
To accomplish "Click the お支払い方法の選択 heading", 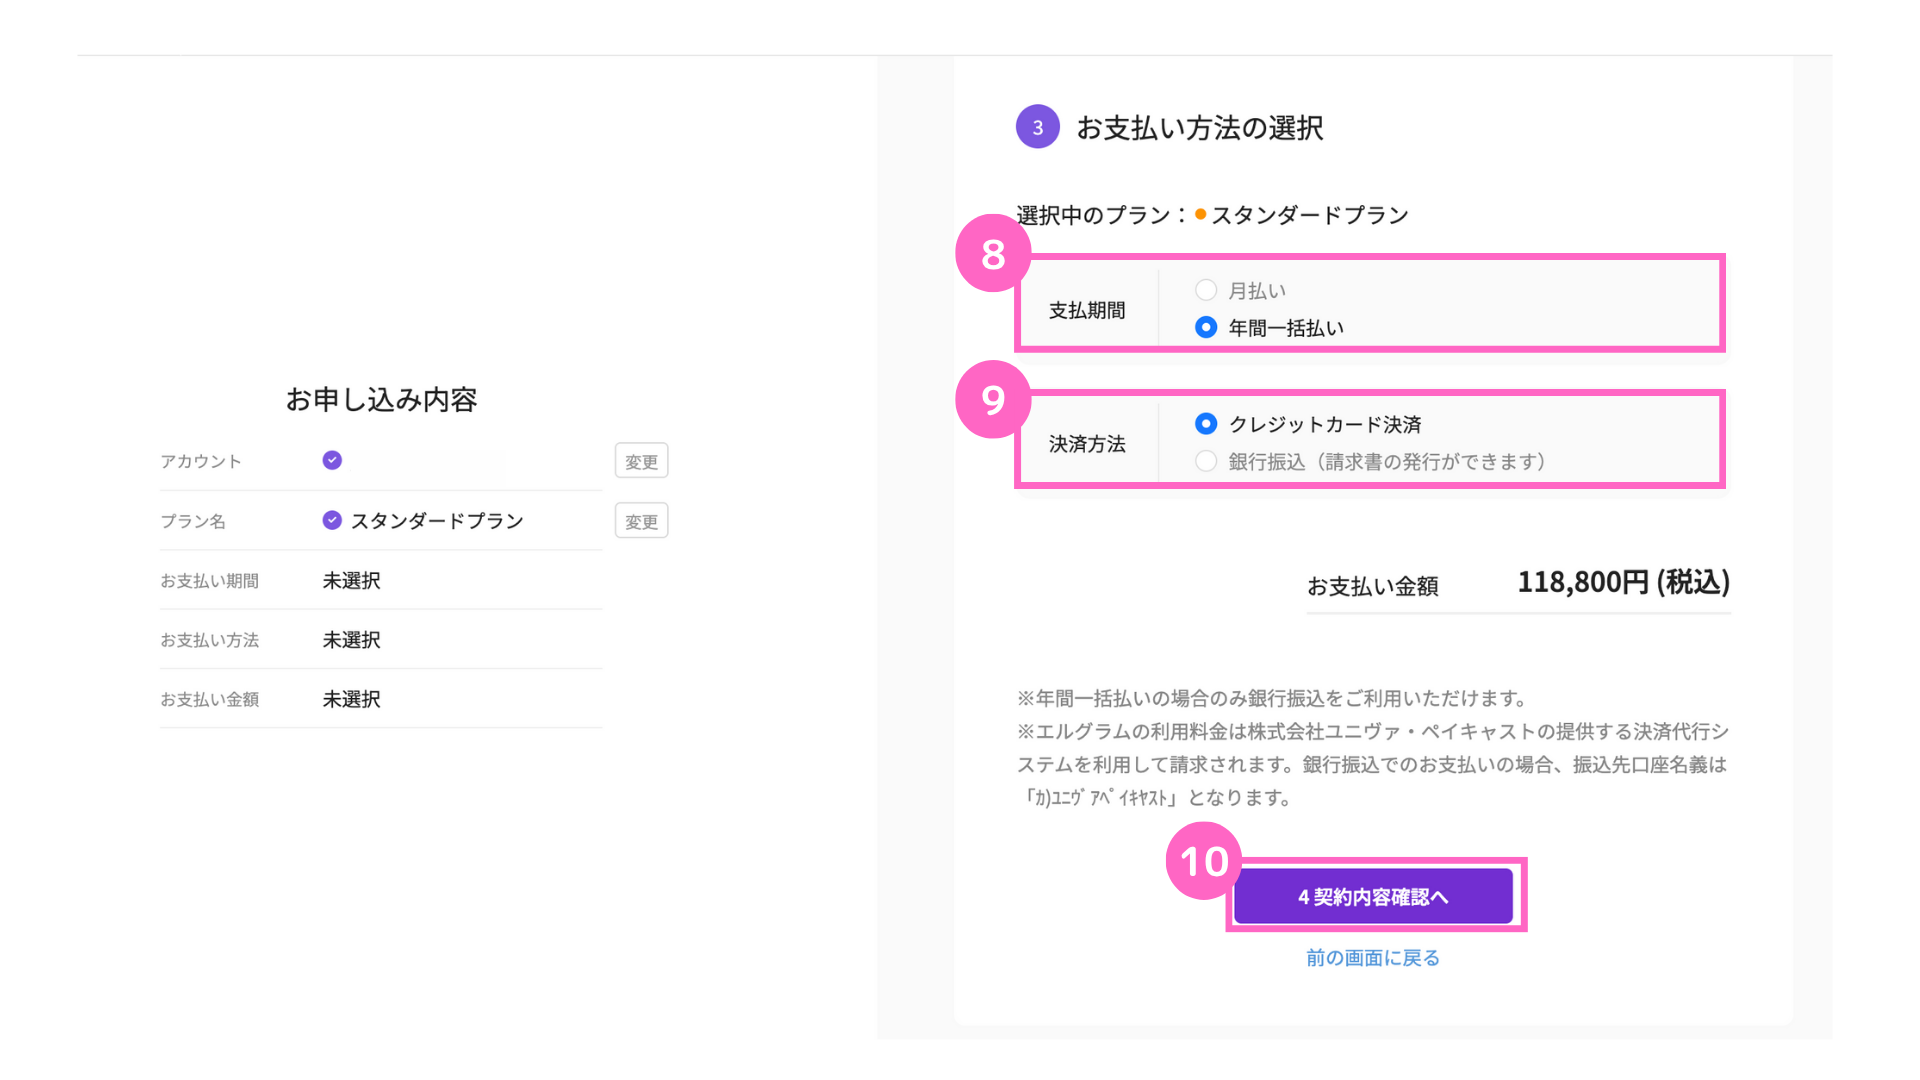I will tap(1199, 128).
